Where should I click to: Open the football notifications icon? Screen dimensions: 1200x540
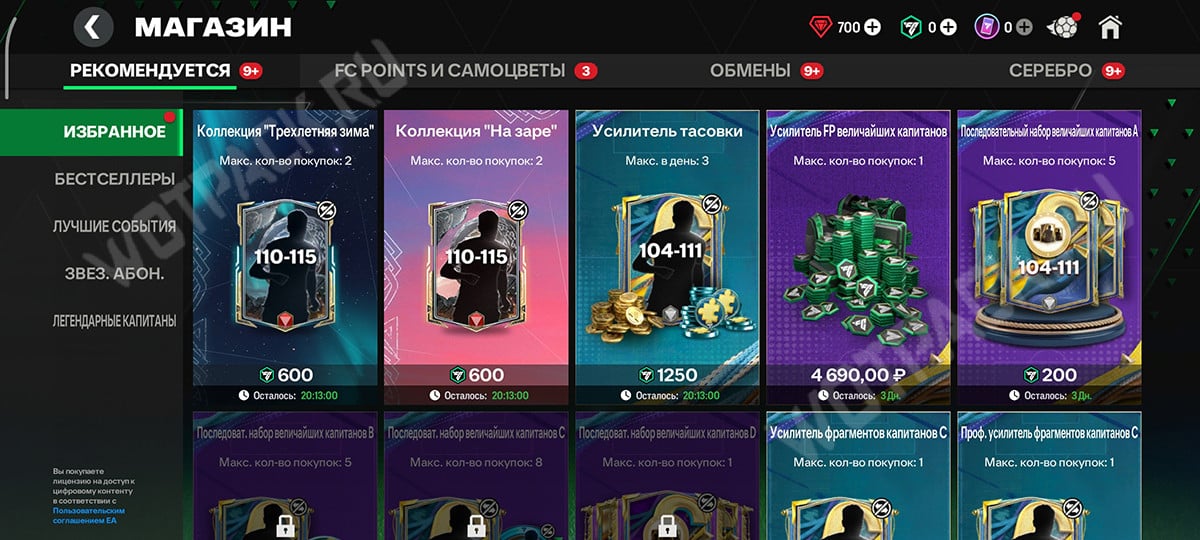[1061, 27]
